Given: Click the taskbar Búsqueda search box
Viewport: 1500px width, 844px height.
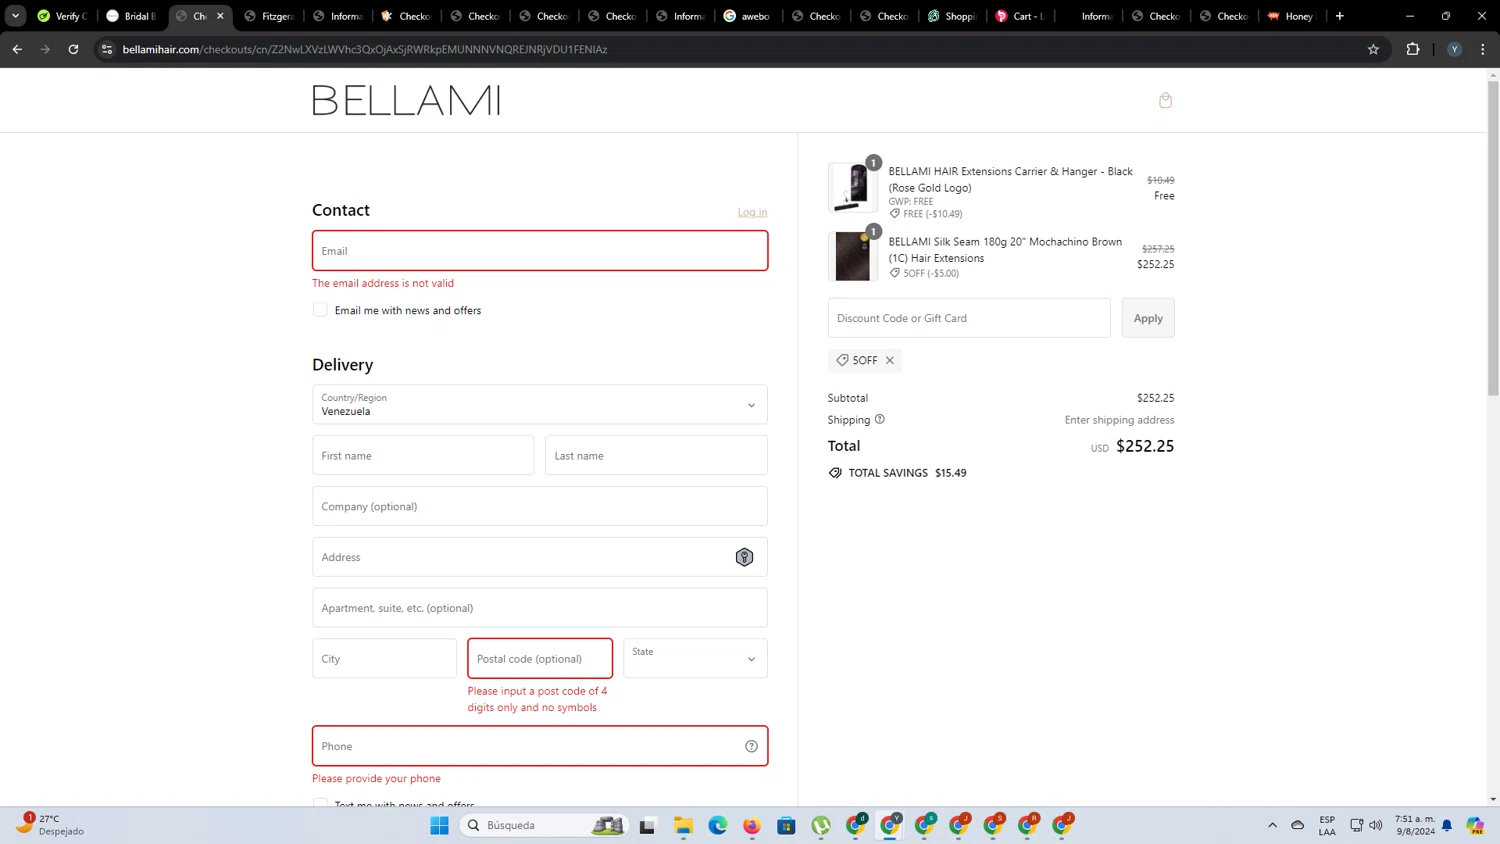Looking at the screenshot, I should 545,825.
